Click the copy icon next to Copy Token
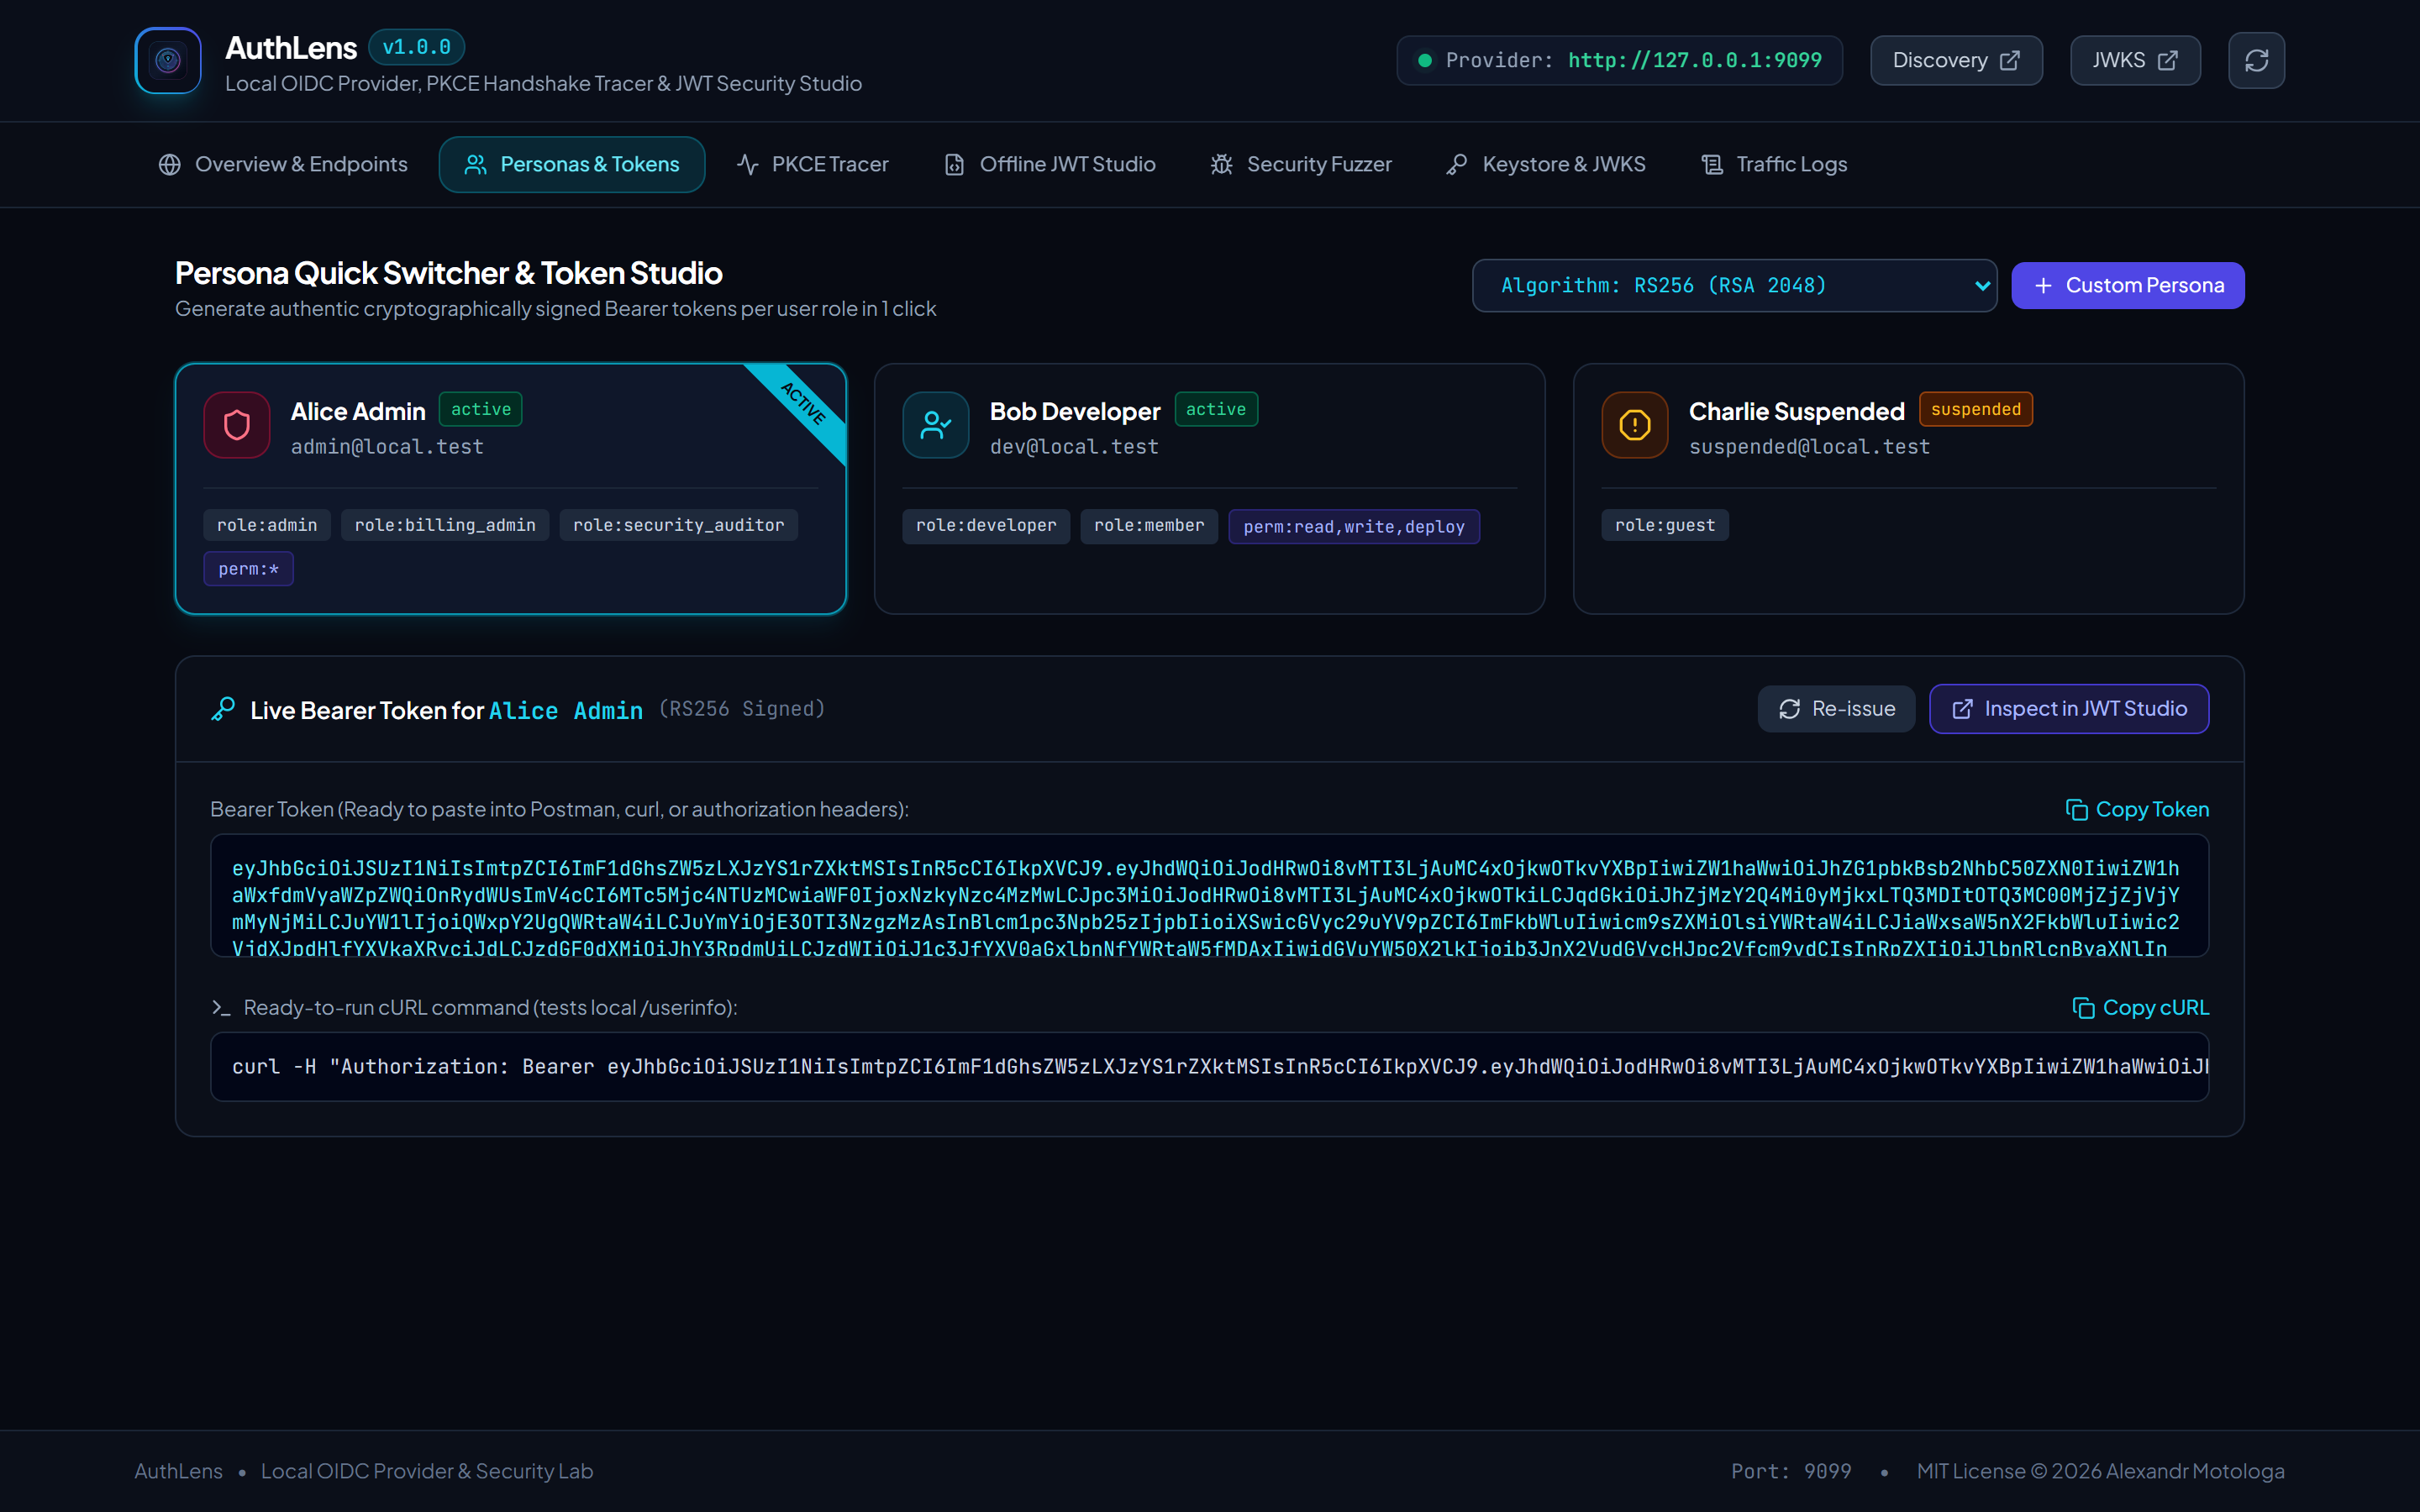Screen dimensions: 2420x1512 point(2076,809)
